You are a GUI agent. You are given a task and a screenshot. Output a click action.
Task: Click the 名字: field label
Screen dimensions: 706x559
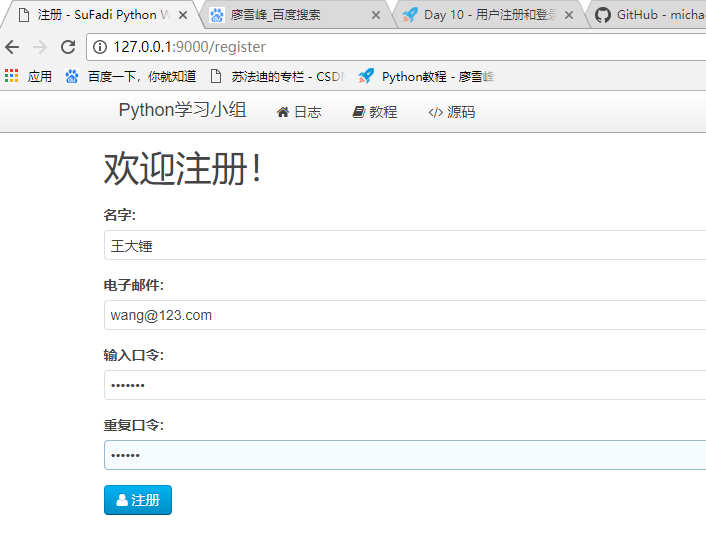[120, 215]
